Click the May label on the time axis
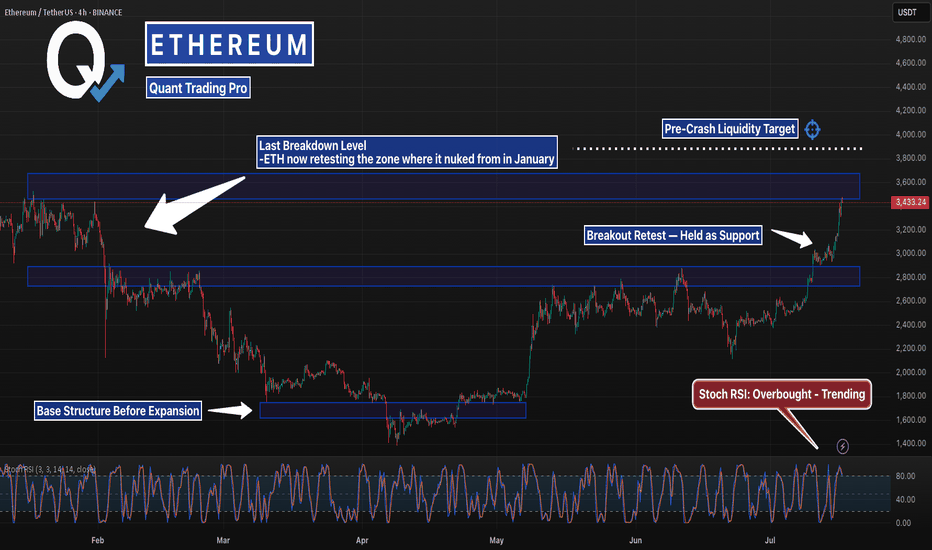Viewport: 932px width, 550px height. 496,540
